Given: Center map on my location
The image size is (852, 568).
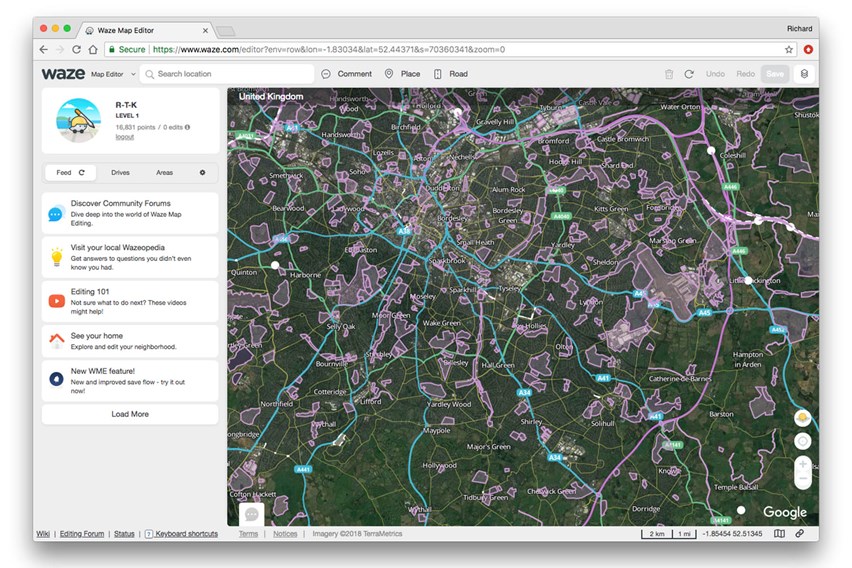Looking at the screenshot, I should tap(802, 441).
